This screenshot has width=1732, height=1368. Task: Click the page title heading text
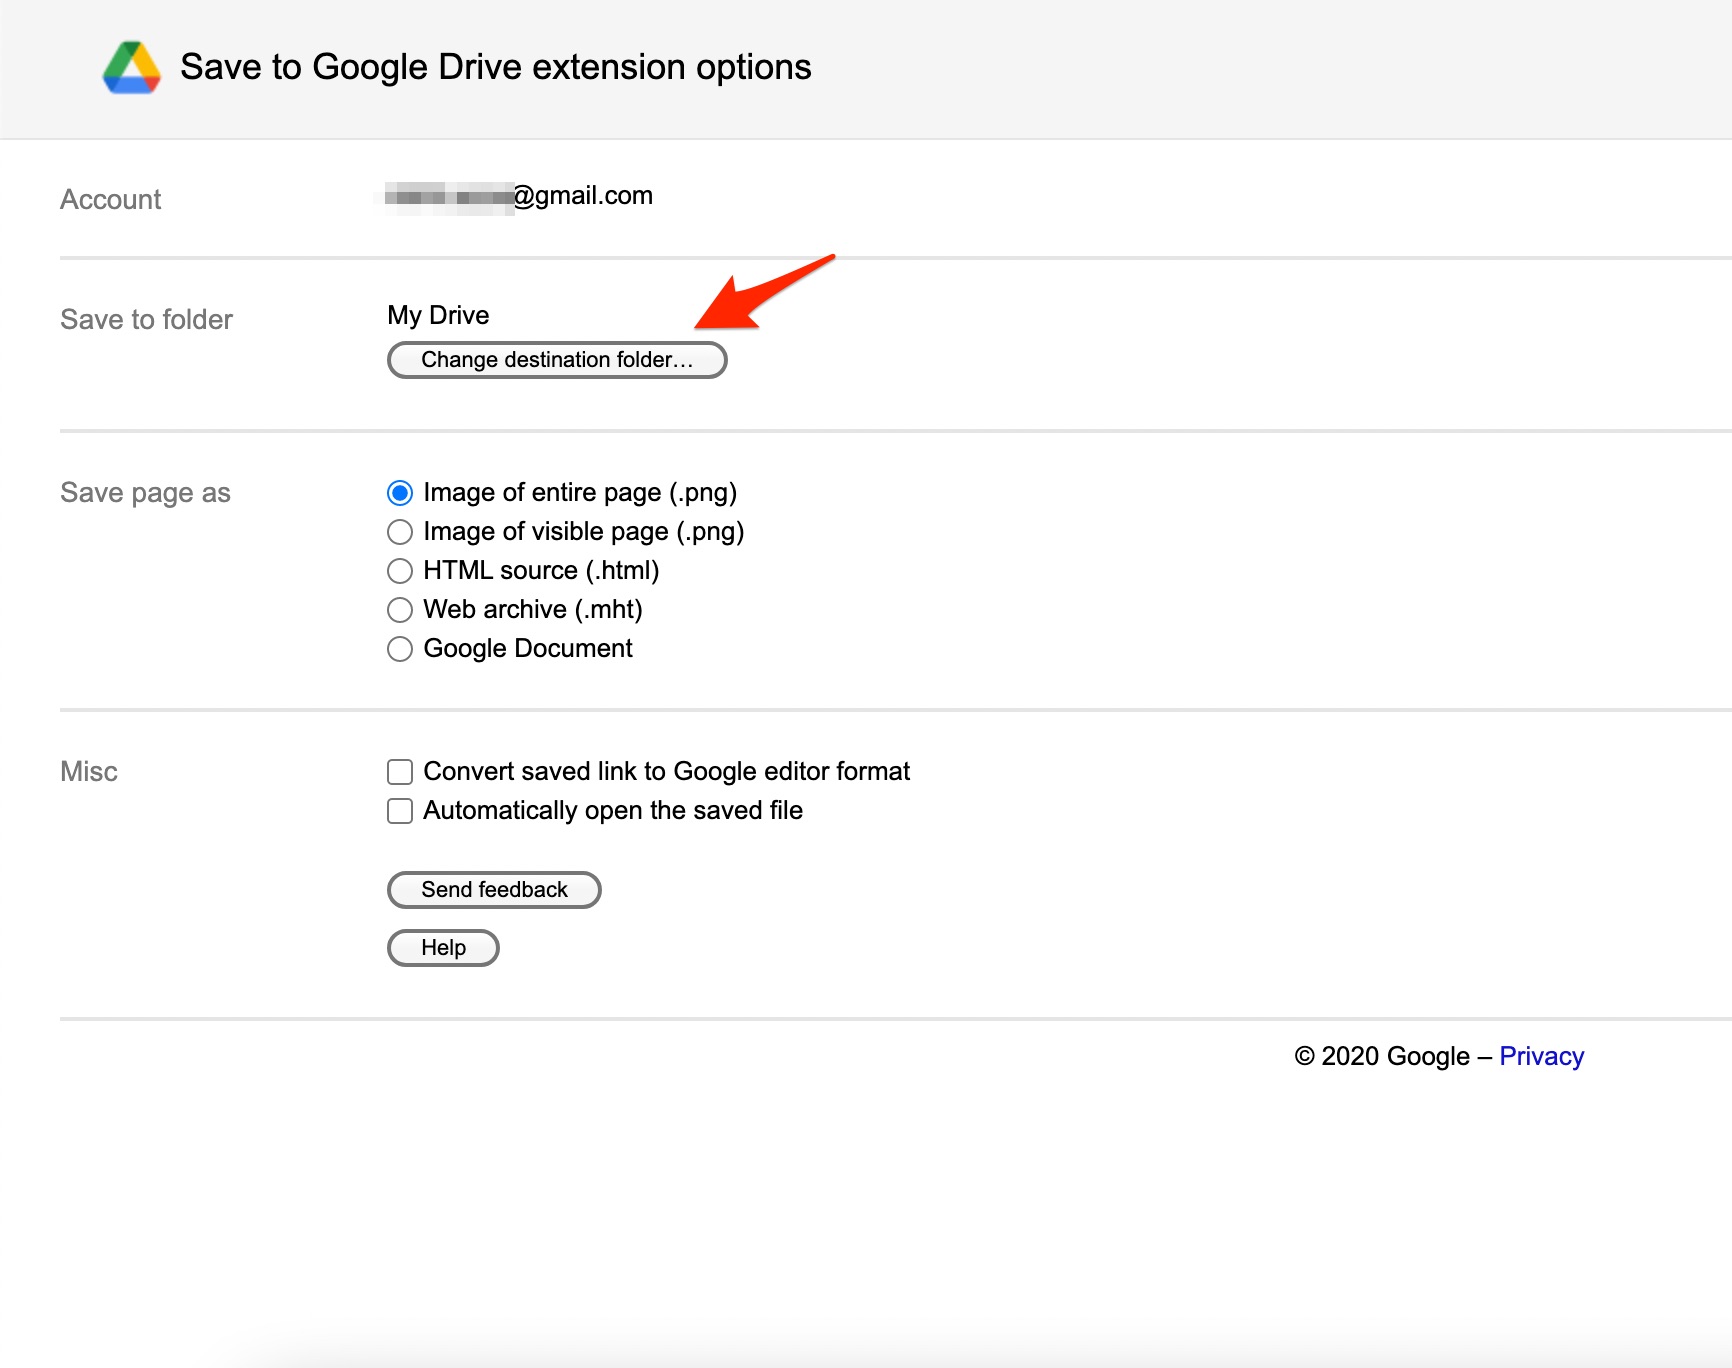pyautogui.click(x=496, y=67)
